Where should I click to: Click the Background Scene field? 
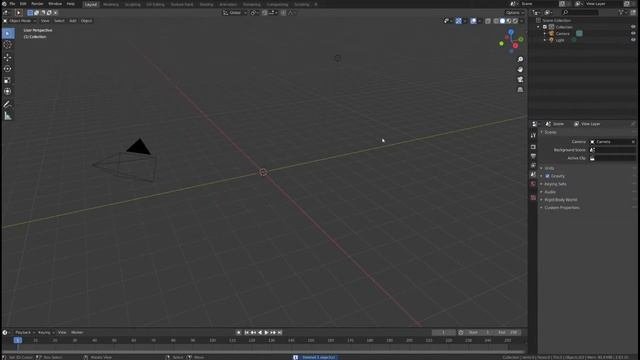612,150
